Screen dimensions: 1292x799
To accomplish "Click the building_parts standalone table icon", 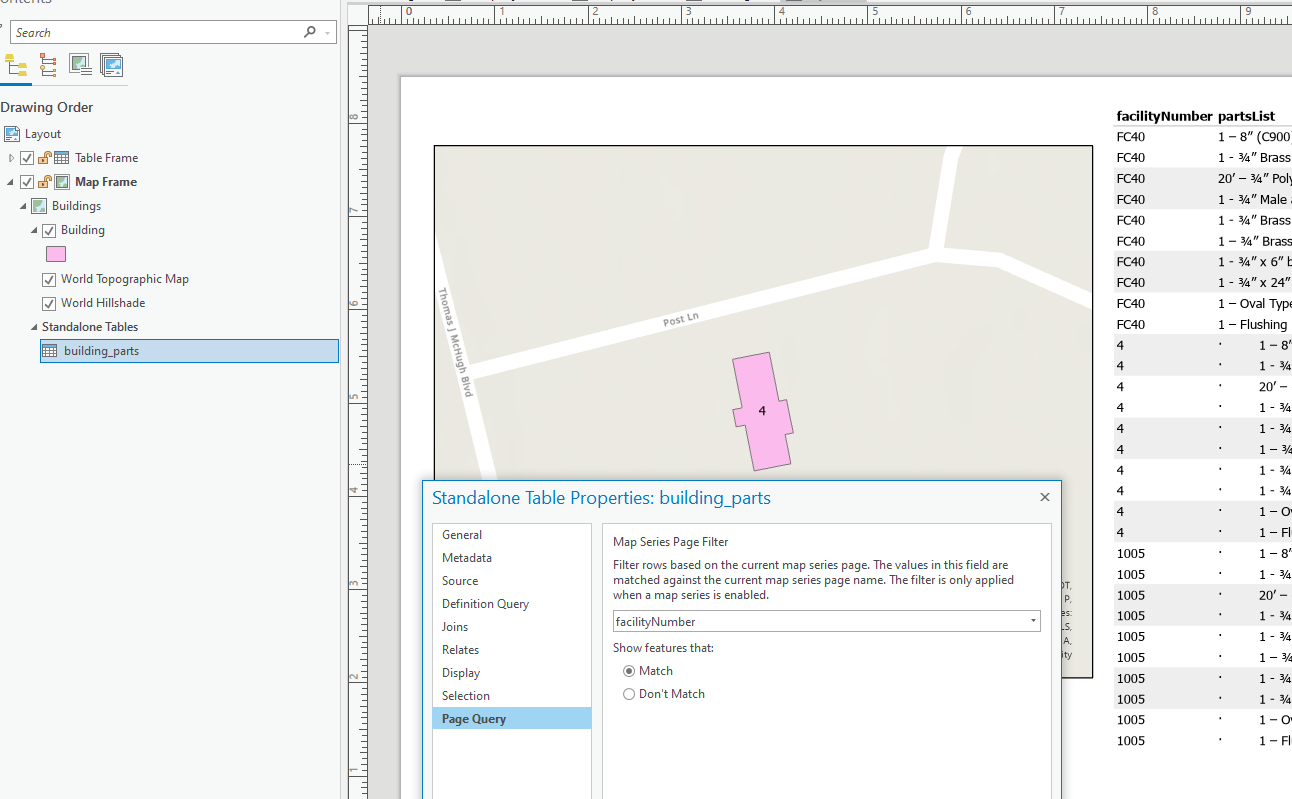I will 48,350.
